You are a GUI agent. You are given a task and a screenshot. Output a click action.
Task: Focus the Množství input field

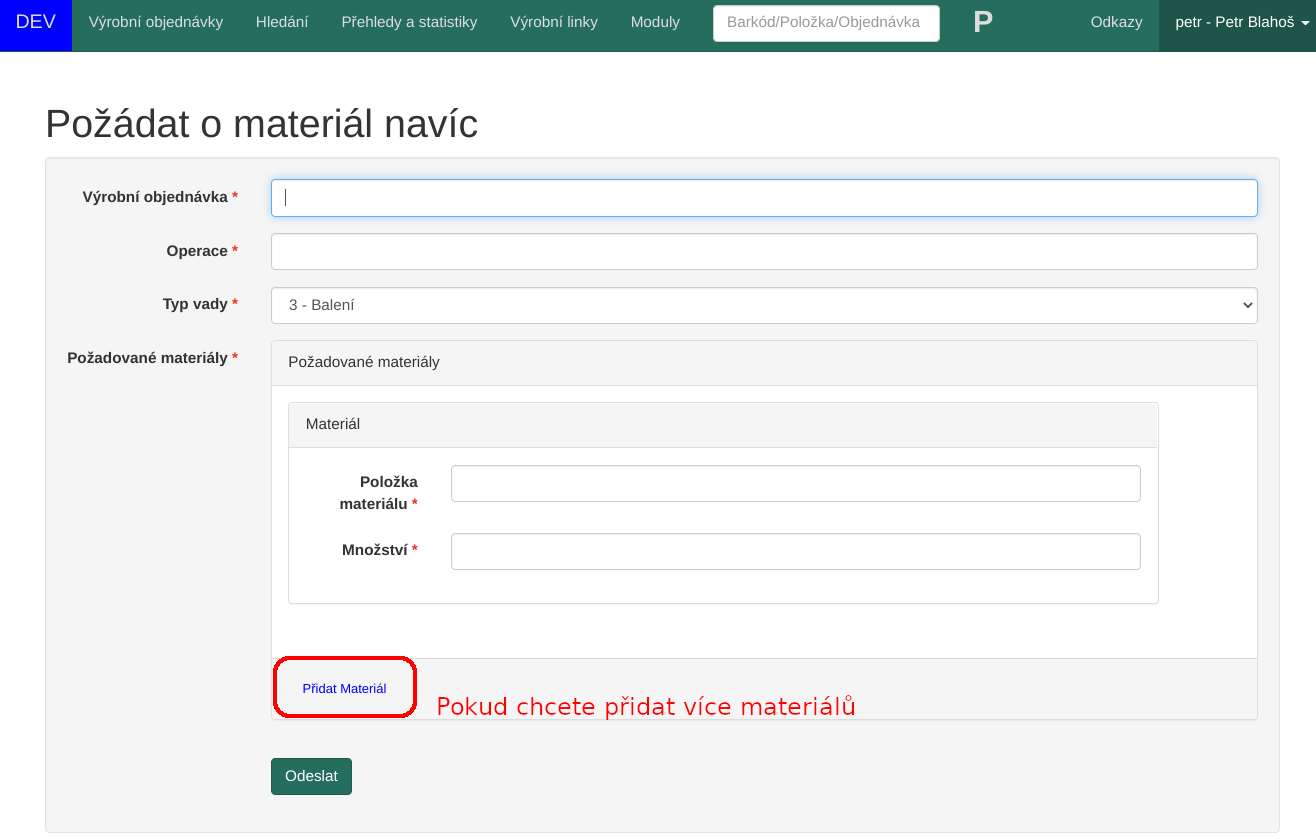pos(795,551)
